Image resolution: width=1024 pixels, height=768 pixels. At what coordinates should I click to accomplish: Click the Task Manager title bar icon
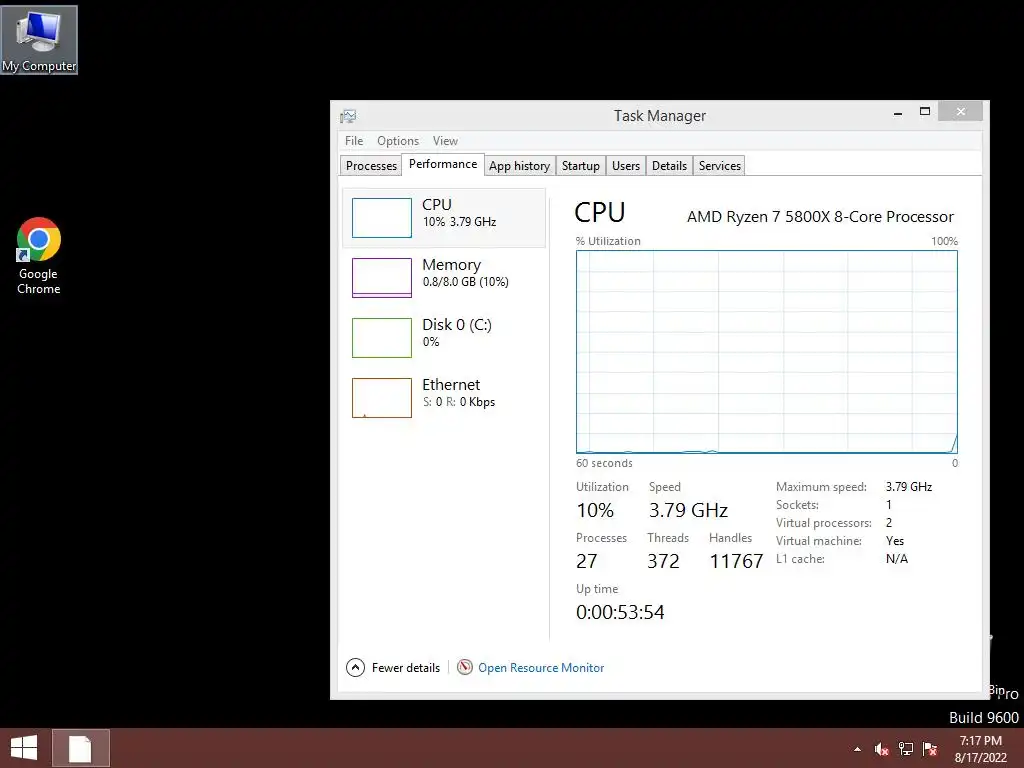click(x=348, y=116)
